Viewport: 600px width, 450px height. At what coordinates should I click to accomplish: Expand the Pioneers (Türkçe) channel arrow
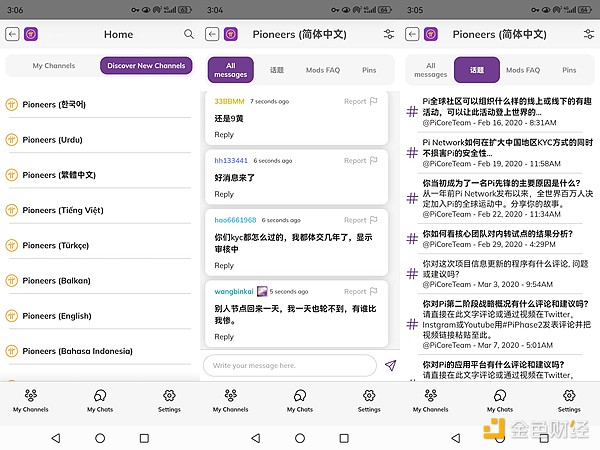(x=187, y=246)
